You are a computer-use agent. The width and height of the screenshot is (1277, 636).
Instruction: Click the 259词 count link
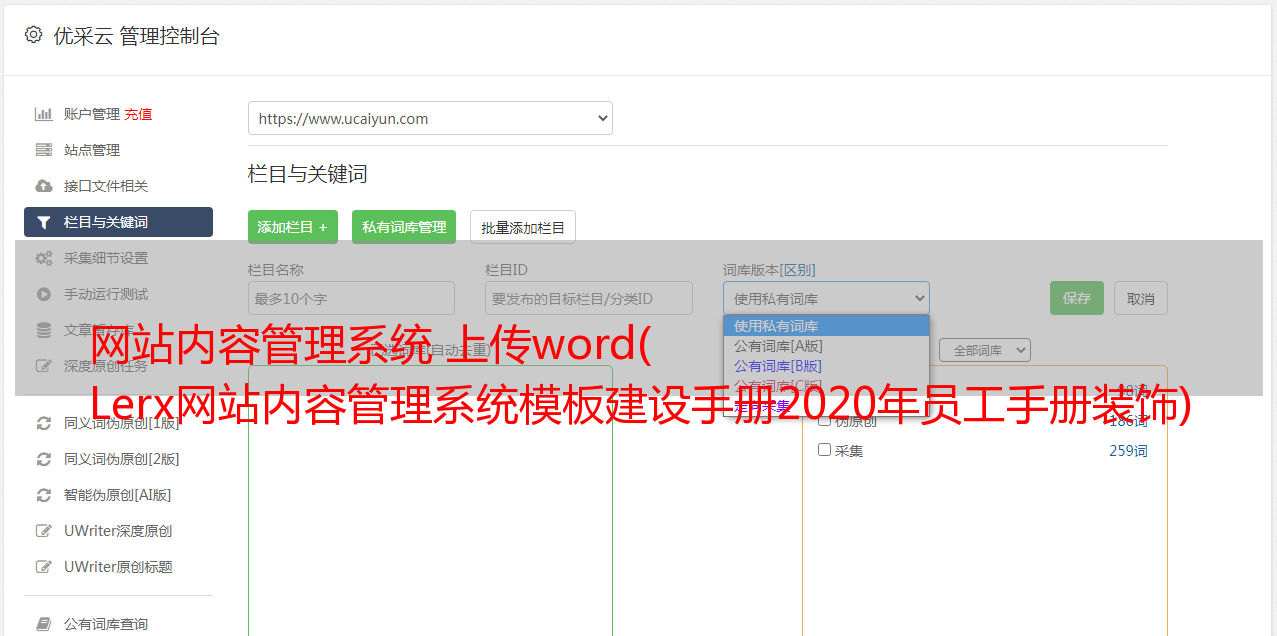coord(1128,451)
